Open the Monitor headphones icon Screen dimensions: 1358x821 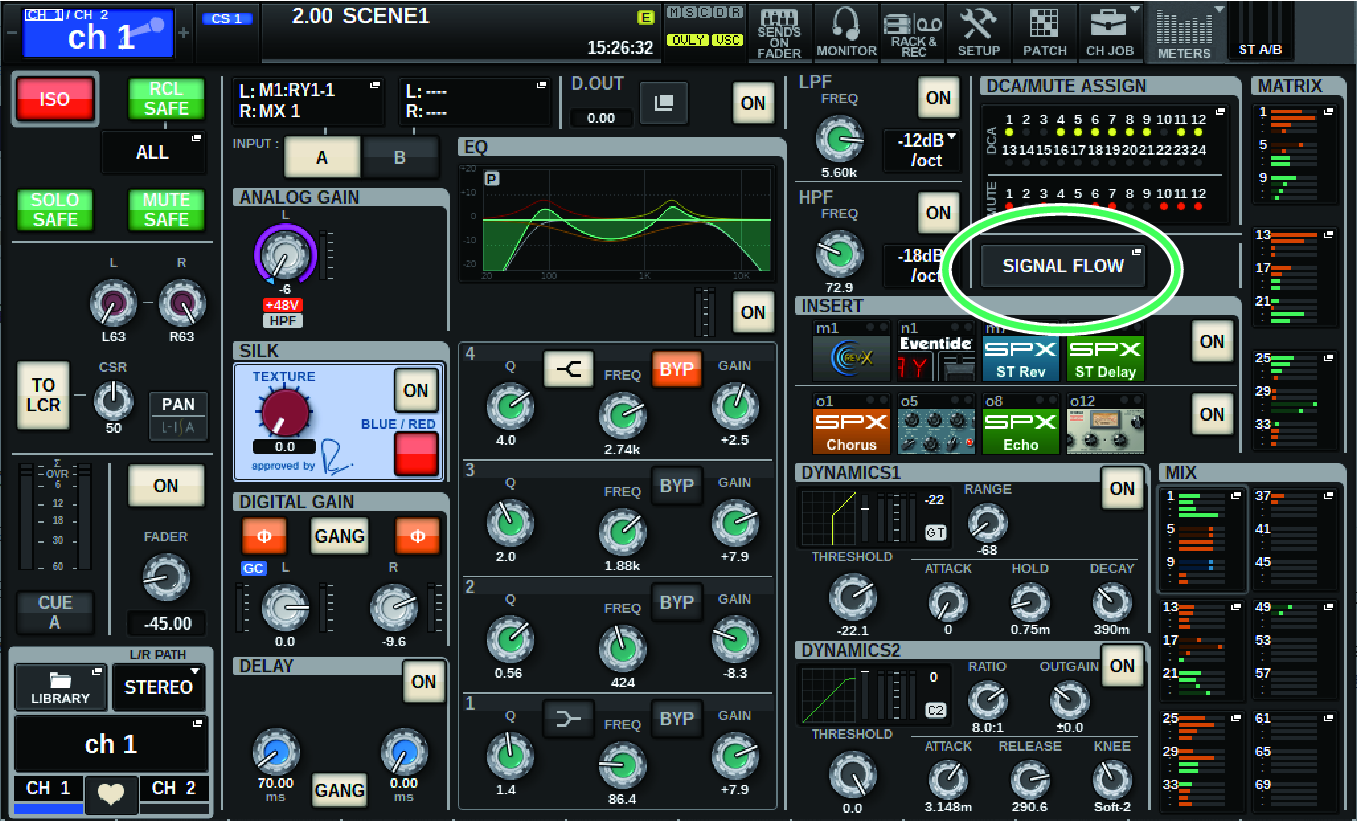pos(846,30)
